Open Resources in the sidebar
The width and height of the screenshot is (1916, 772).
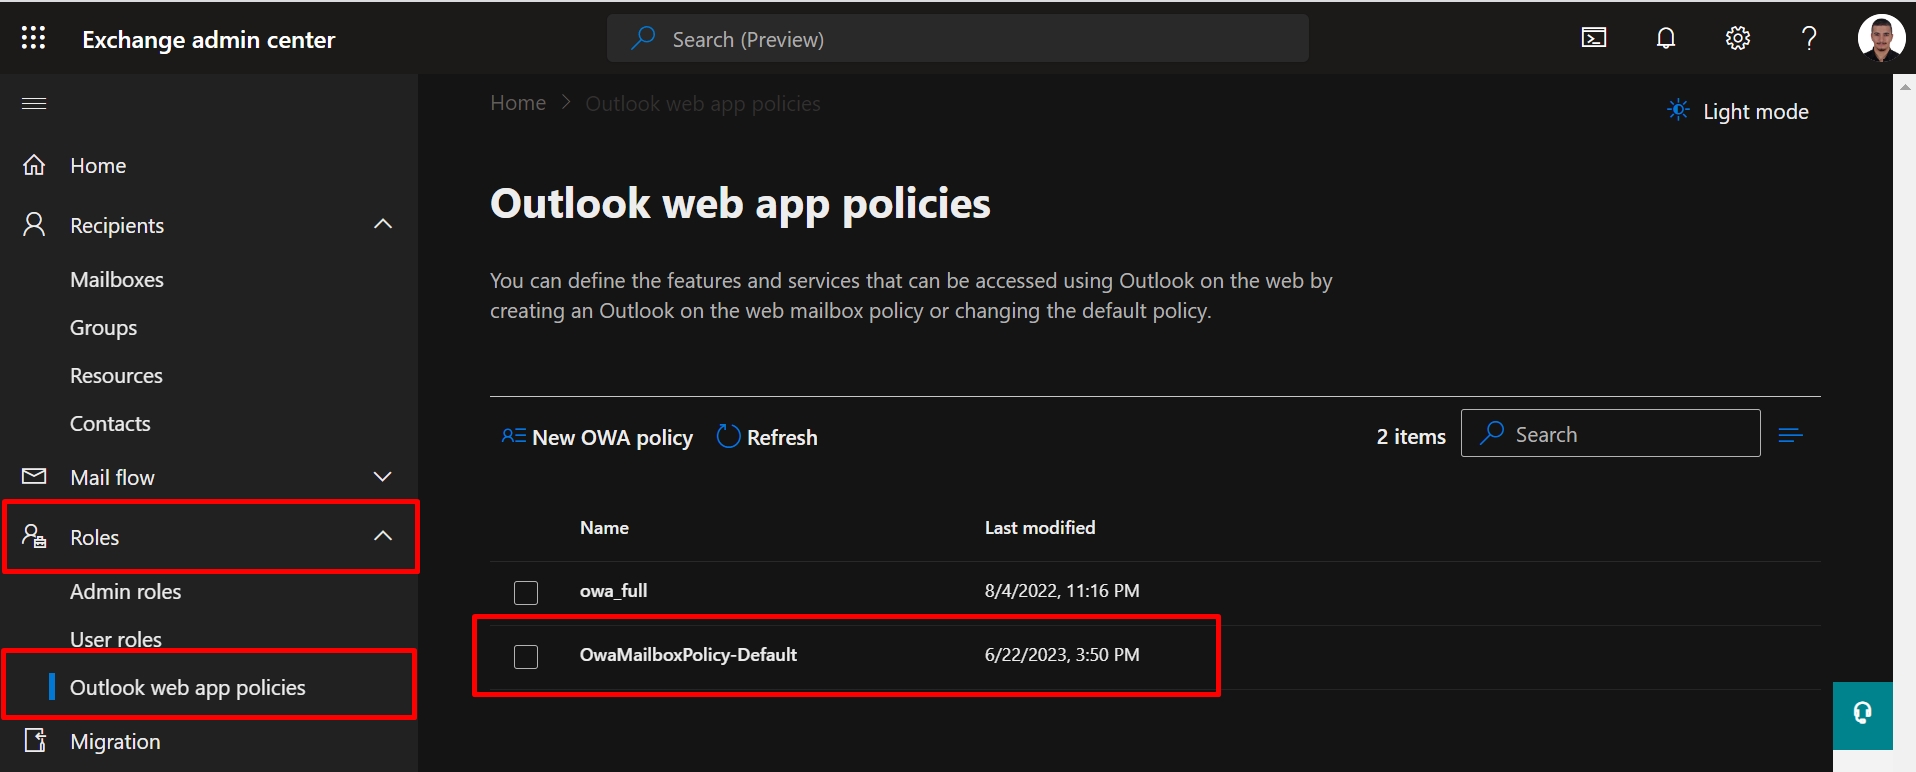(x=116, y=375)
